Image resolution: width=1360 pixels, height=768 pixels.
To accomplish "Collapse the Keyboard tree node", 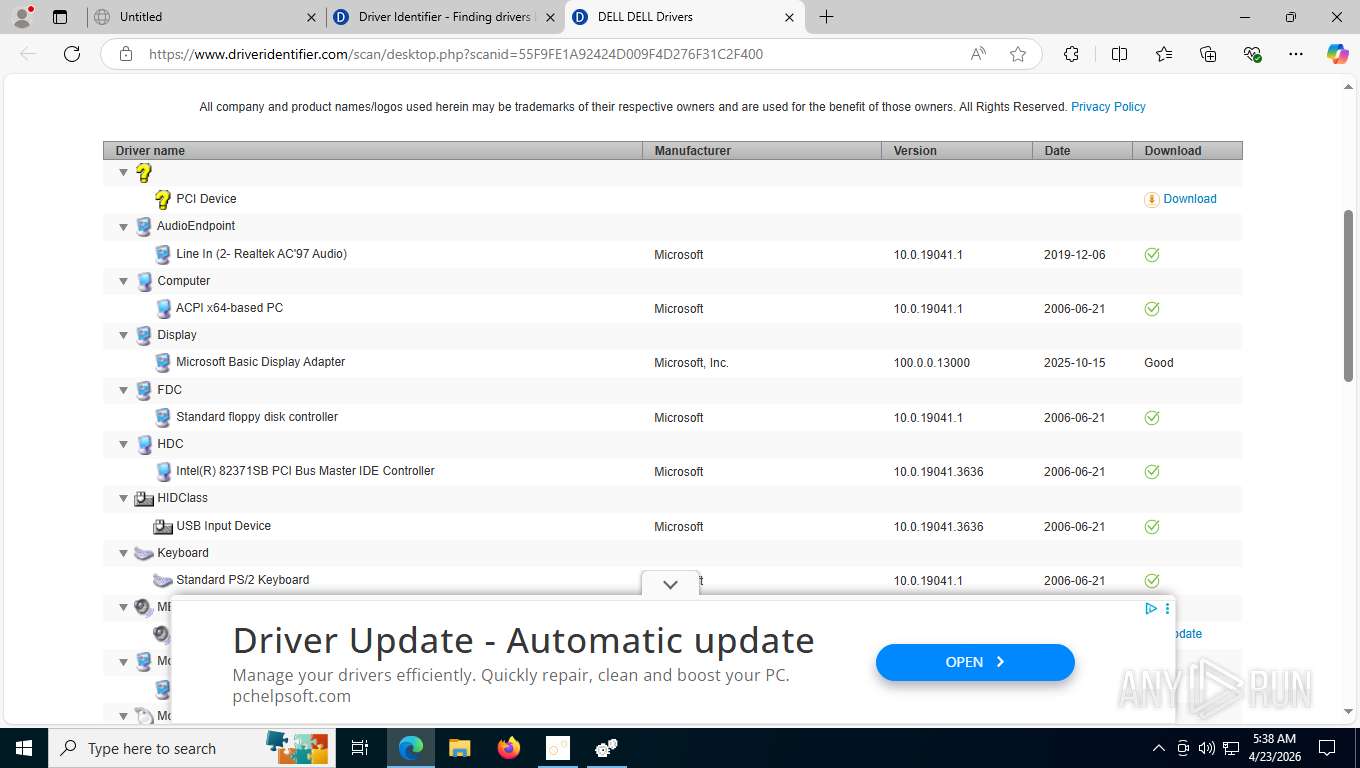I will pyautogui.click(x=124, y=553).
